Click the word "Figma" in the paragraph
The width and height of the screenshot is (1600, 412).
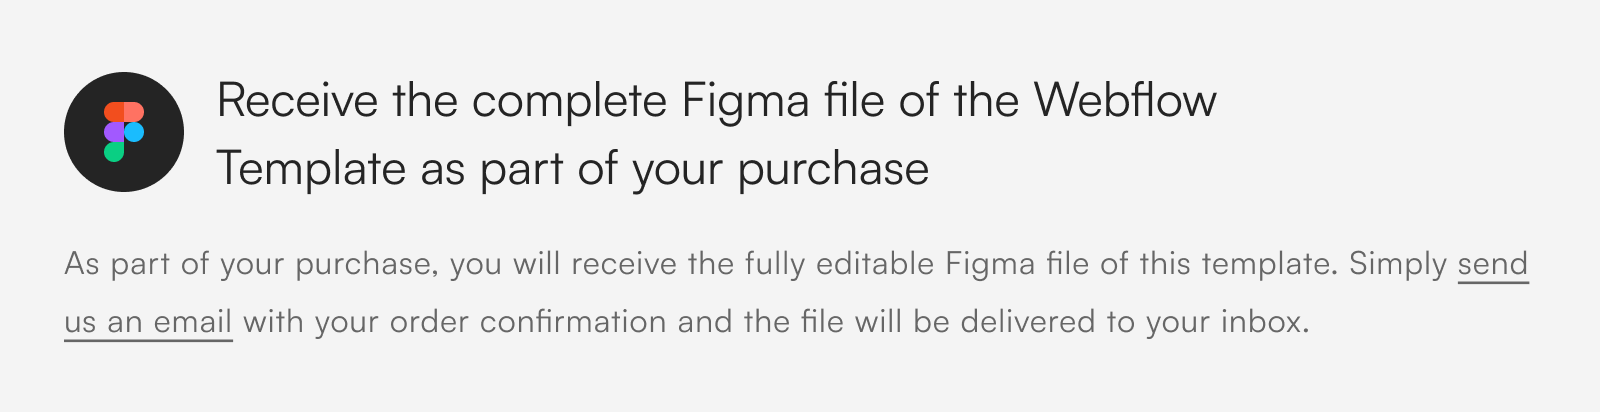pos(990,265)
